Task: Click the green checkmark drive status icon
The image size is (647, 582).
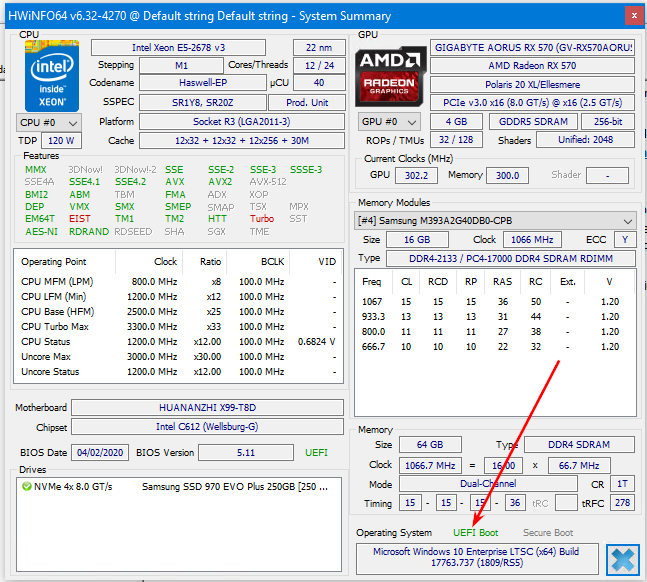Action: tap(26, 486)
